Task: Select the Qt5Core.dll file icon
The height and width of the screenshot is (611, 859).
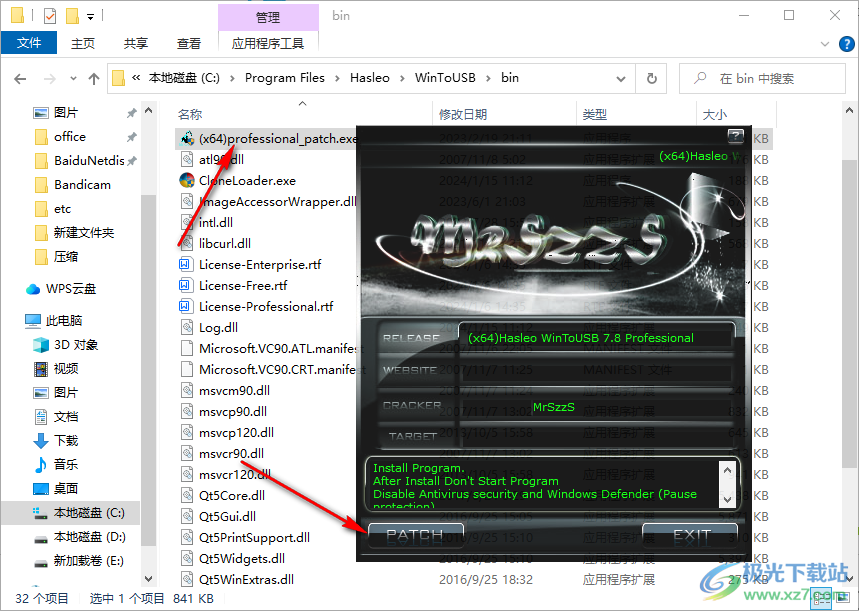Action: point(187,495)
